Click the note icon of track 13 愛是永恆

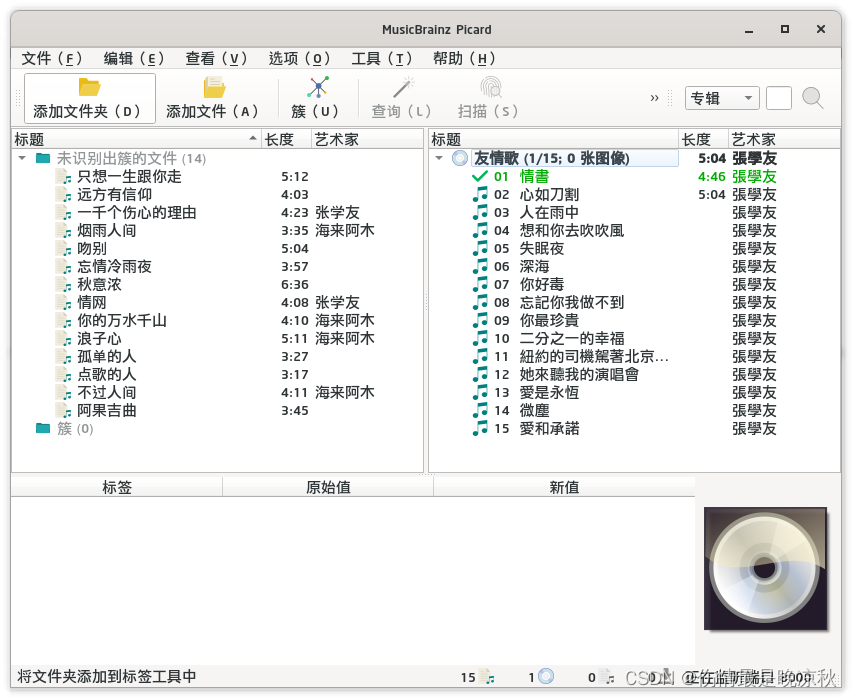point(480,392)
